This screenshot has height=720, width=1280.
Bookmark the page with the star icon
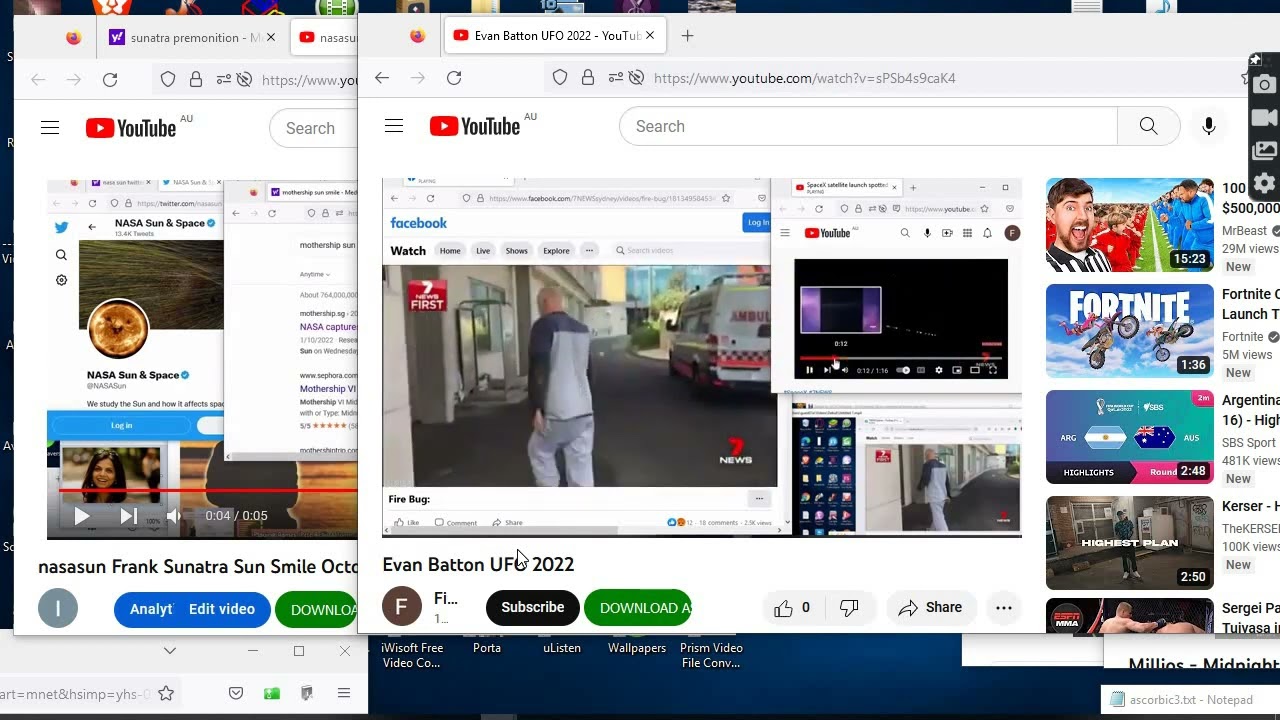[166, 693]
